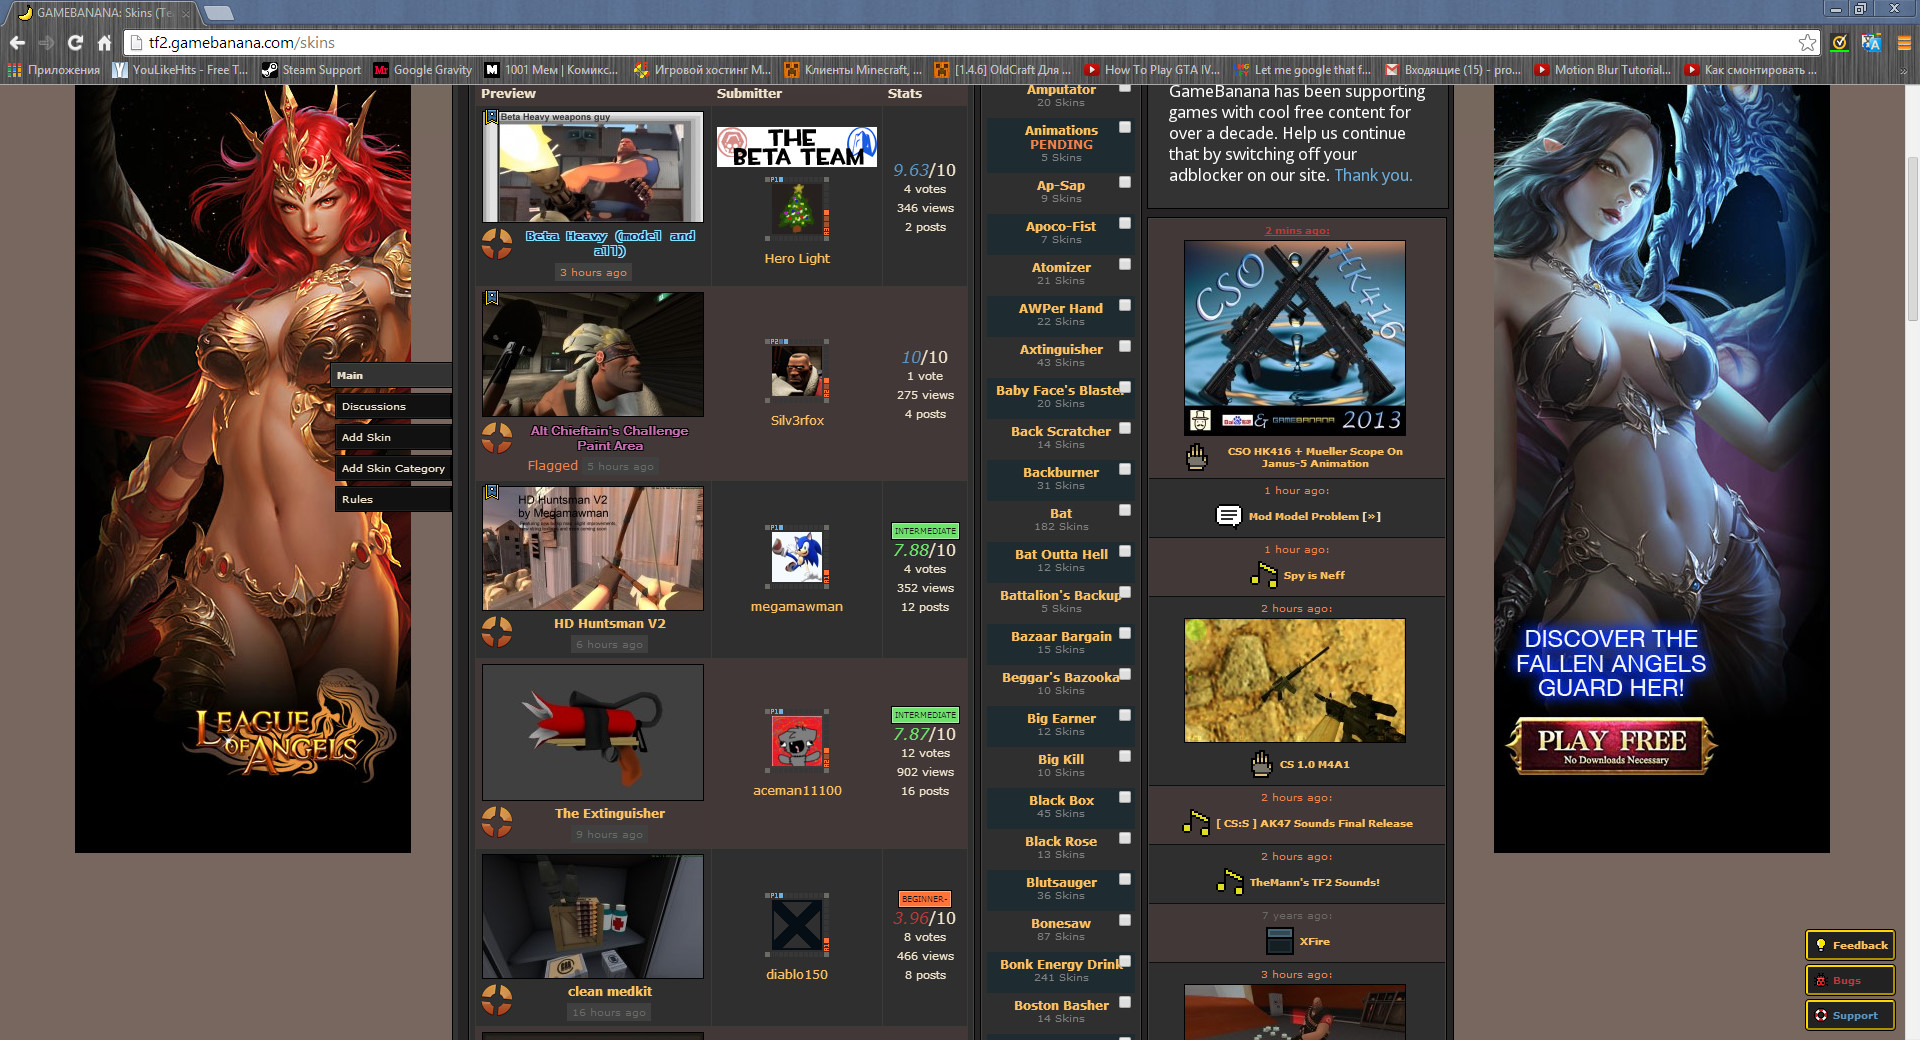The width and height of the screenshot is (1920, 1040).
Task: Click the music note icon by Spy is Neff
Action: 1264,575
